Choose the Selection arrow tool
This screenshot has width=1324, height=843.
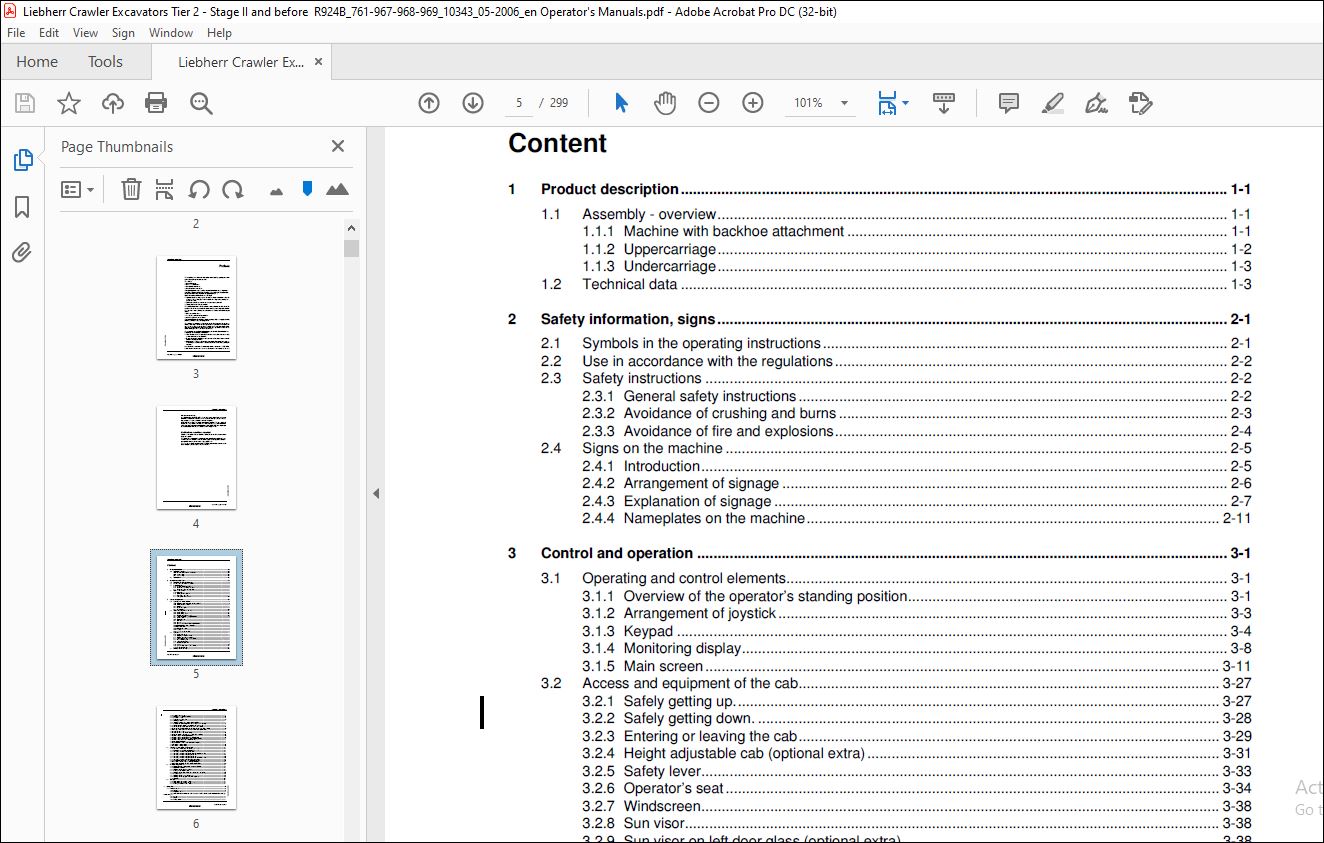coord(621,103)
